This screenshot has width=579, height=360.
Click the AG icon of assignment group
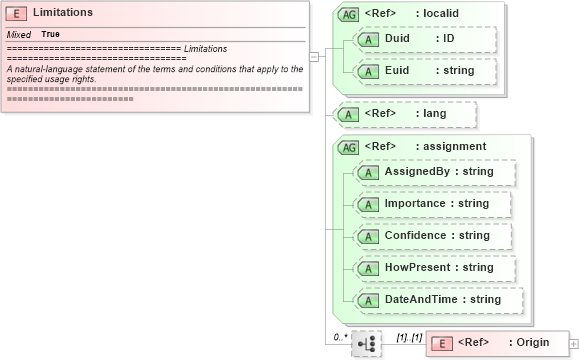(x=348, y=148)
